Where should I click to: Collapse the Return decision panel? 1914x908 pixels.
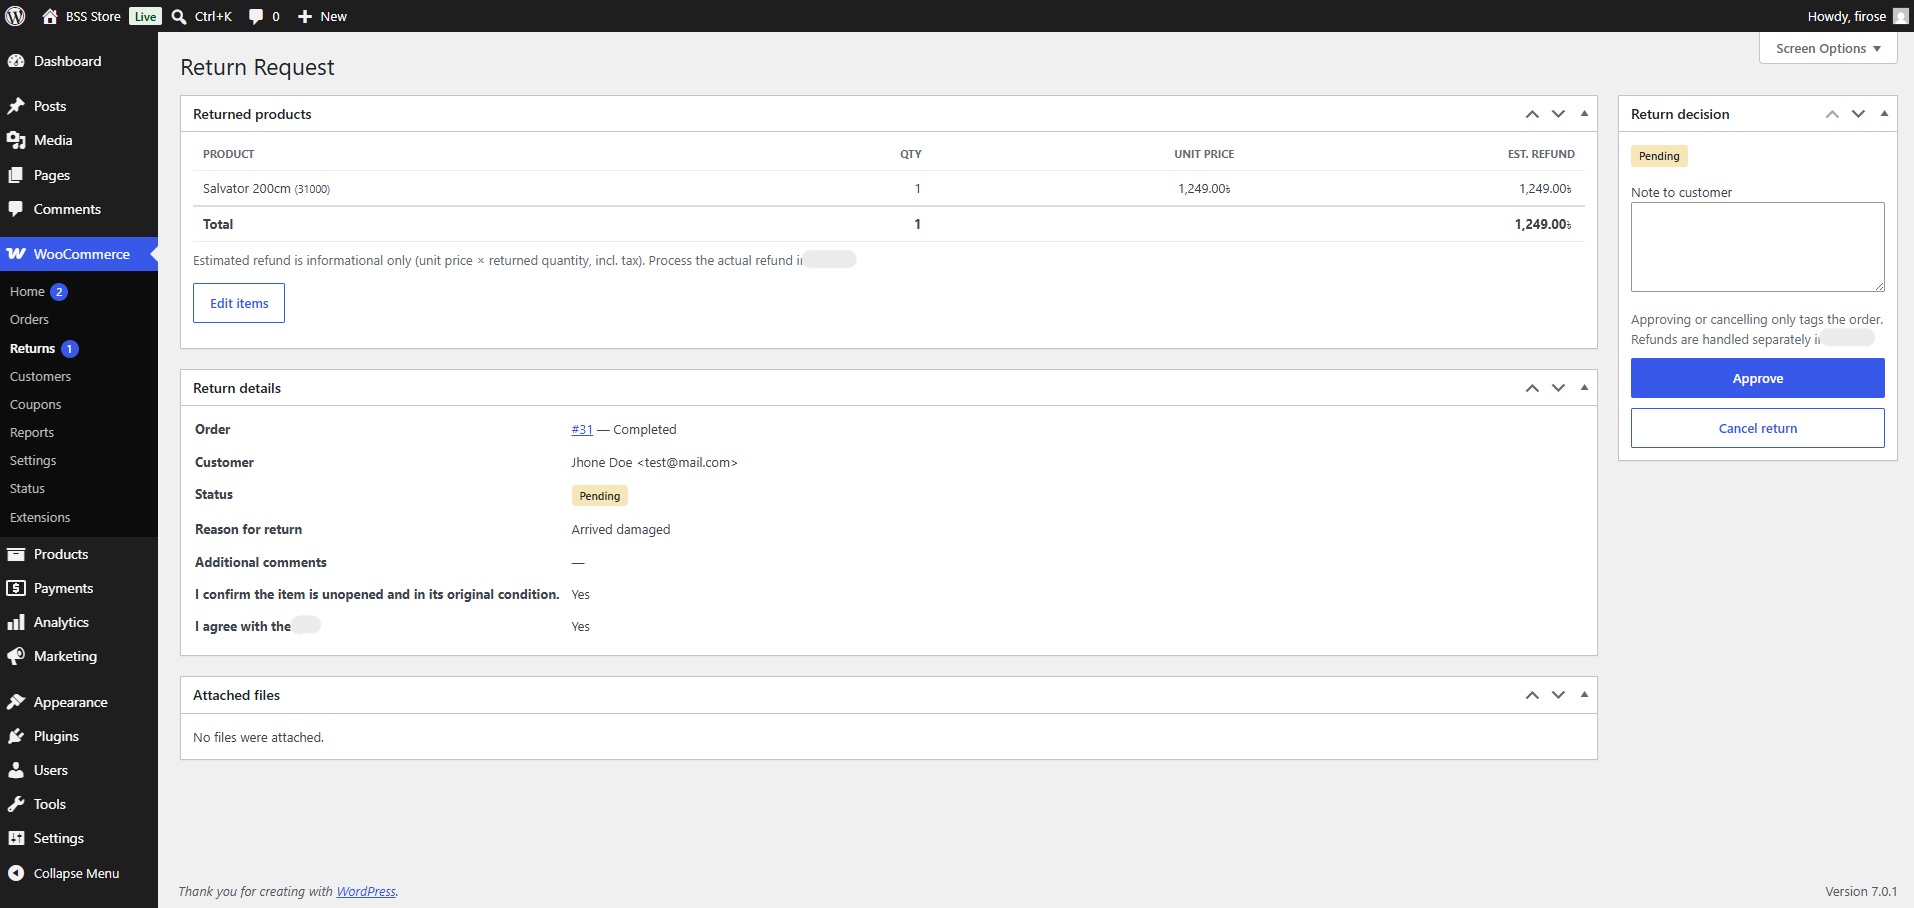pyautogui.click(x=1884, y=114)
